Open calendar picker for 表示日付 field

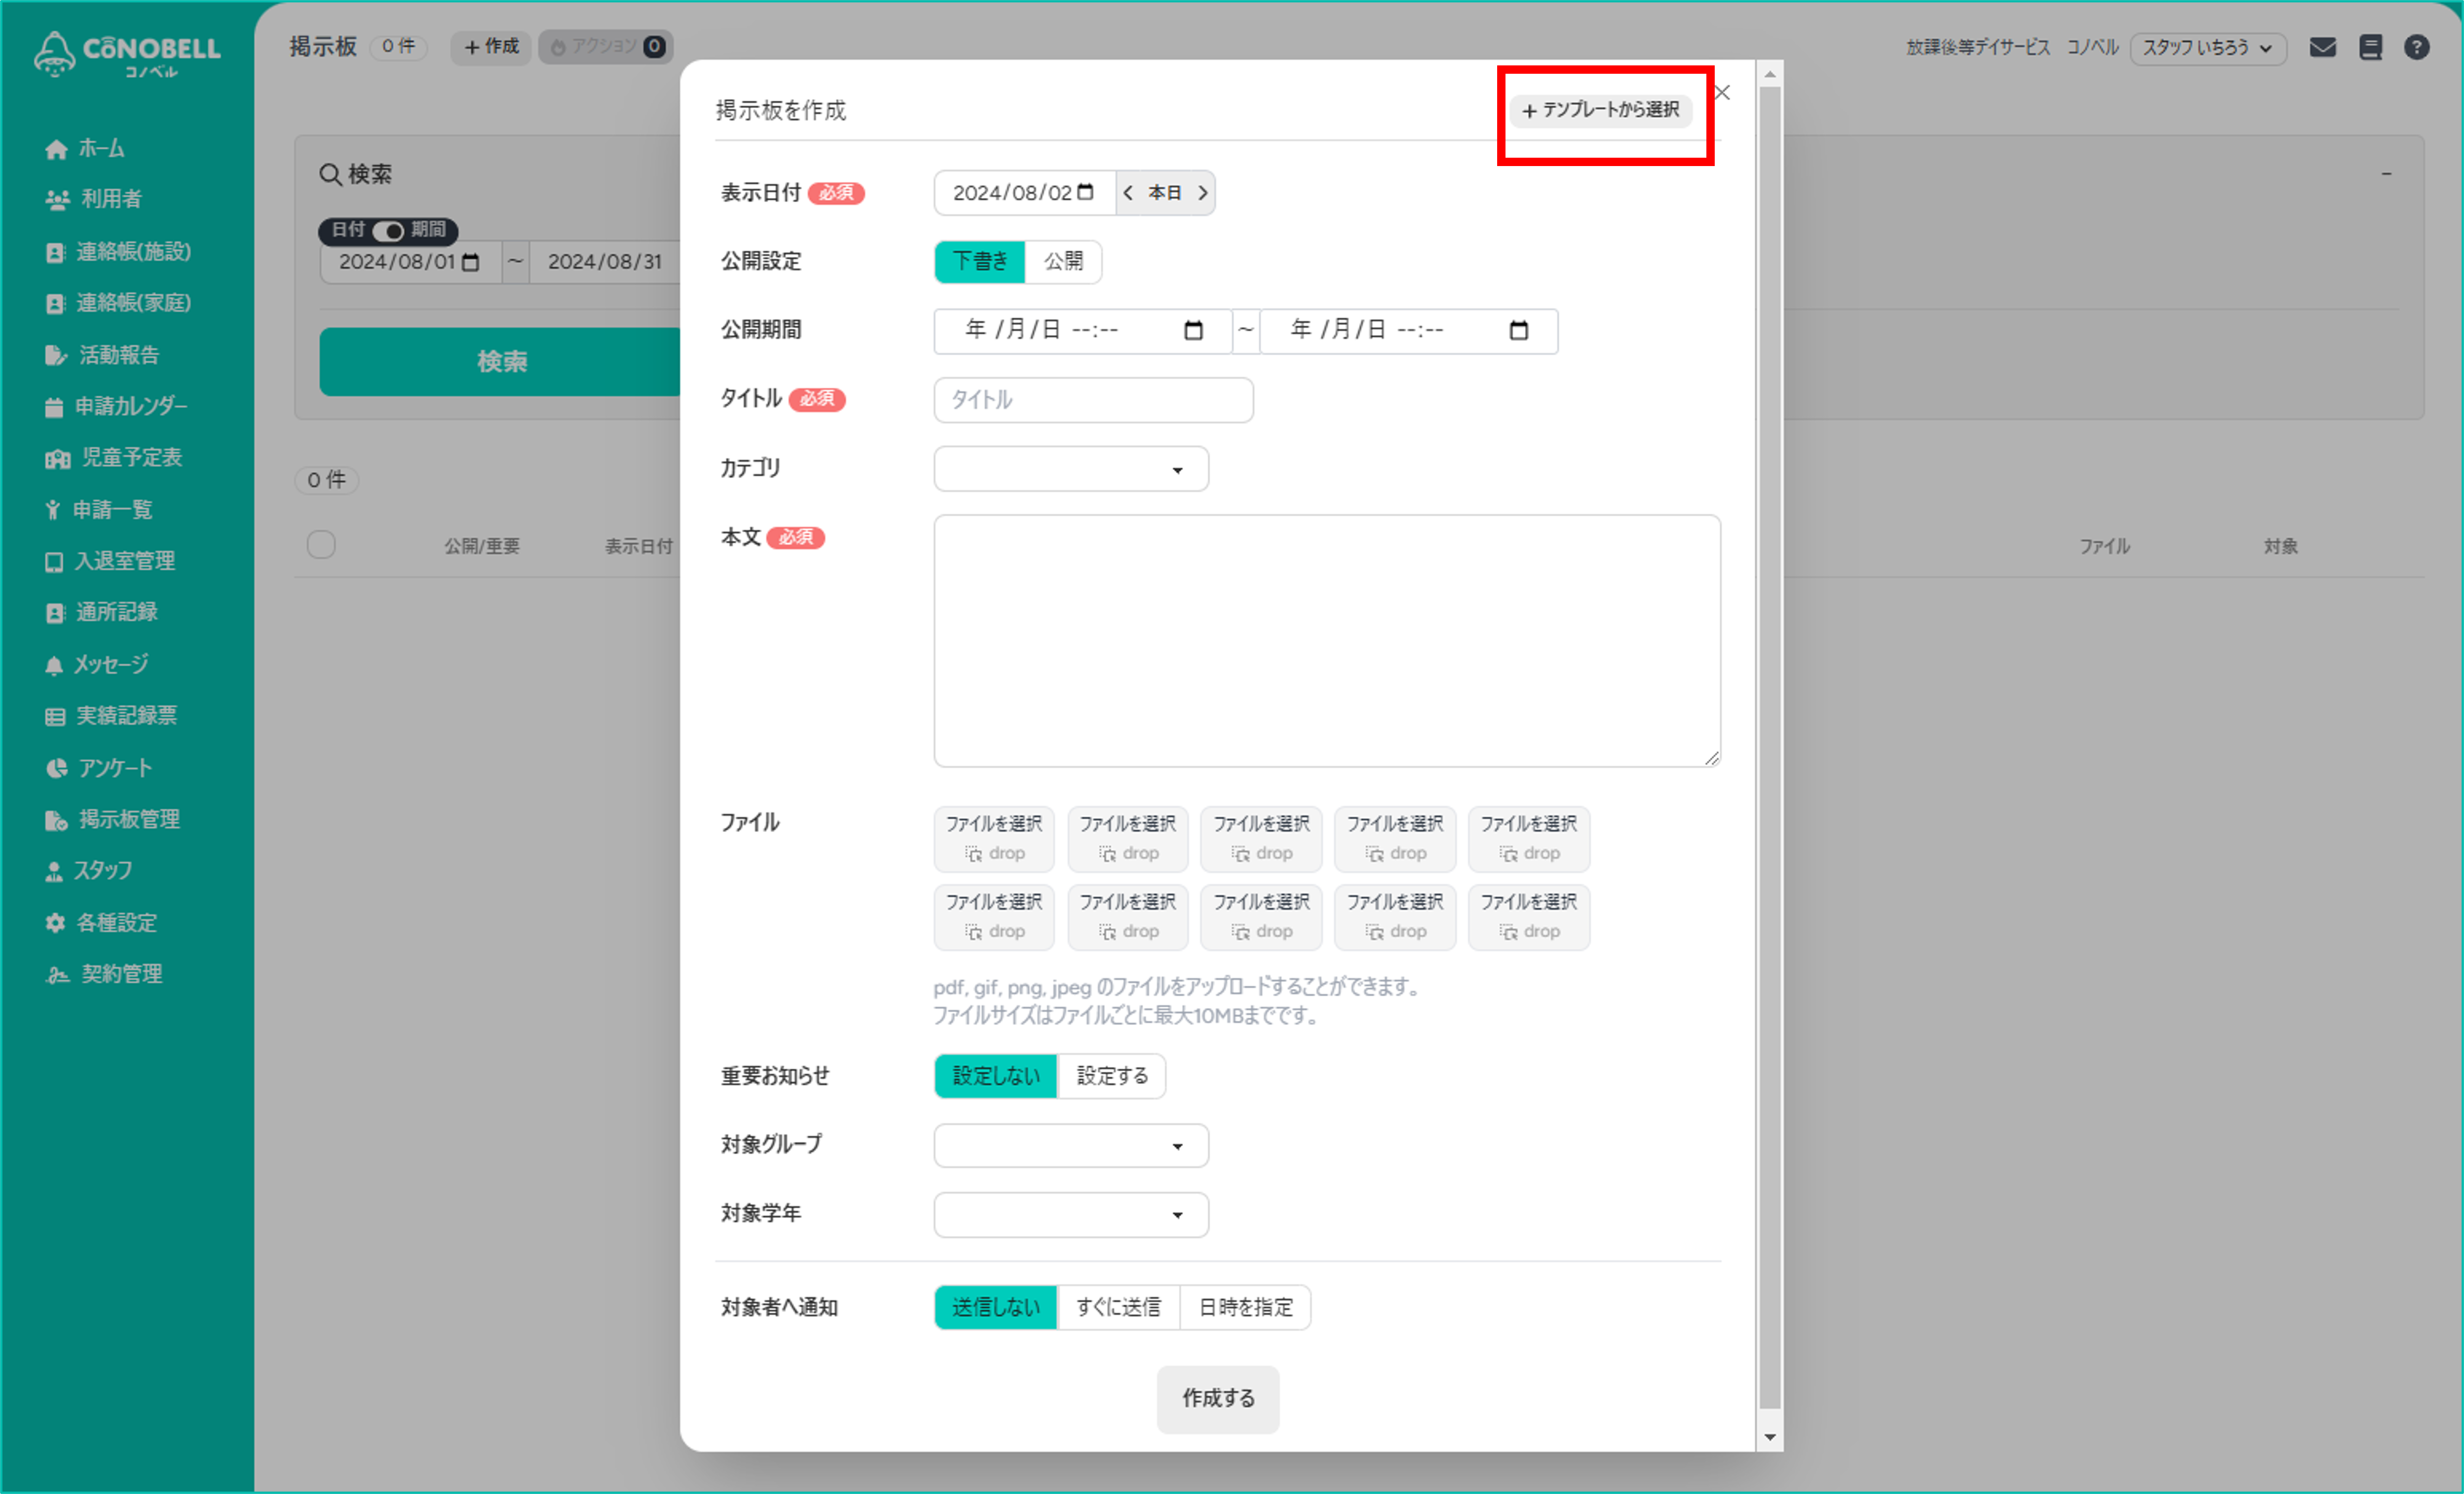(x=1085, y=192)
